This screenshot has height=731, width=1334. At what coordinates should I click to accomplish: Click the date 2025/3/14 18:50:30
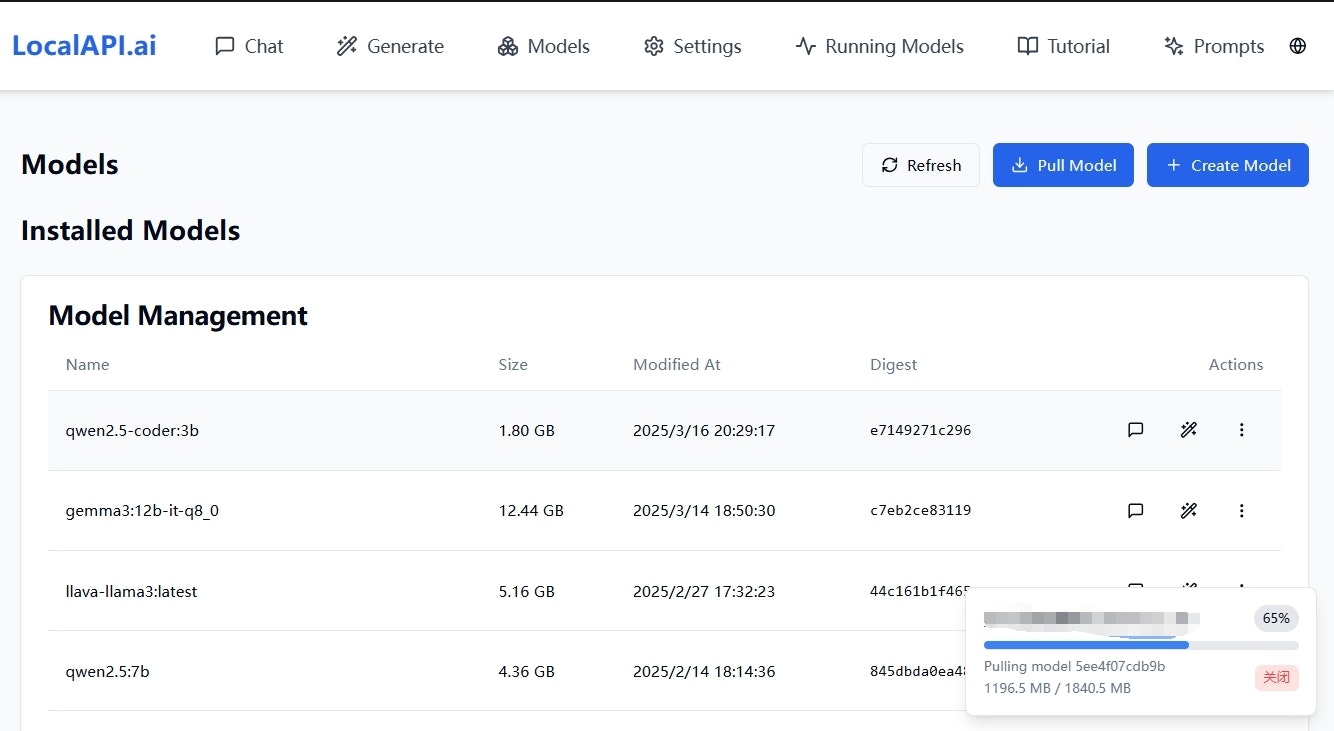pos(704,511)
